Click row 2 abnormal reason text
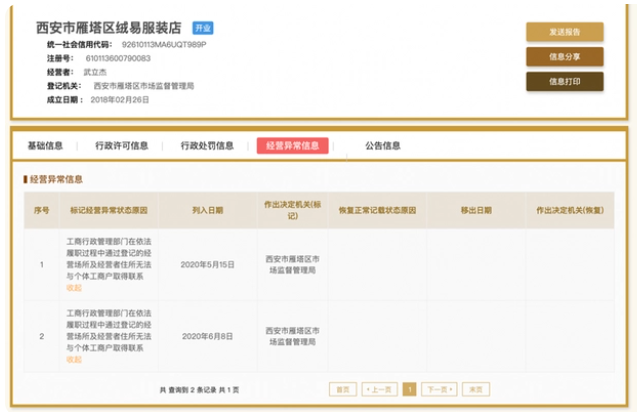The image size is (637, 412). [x=109, y=330]
